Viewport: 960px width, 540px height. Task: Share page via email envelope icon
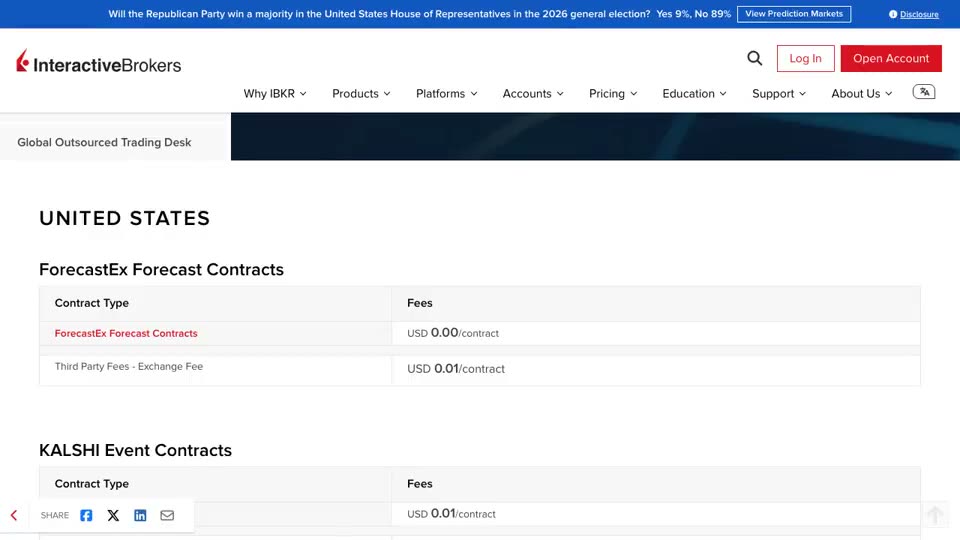[167, 516]
